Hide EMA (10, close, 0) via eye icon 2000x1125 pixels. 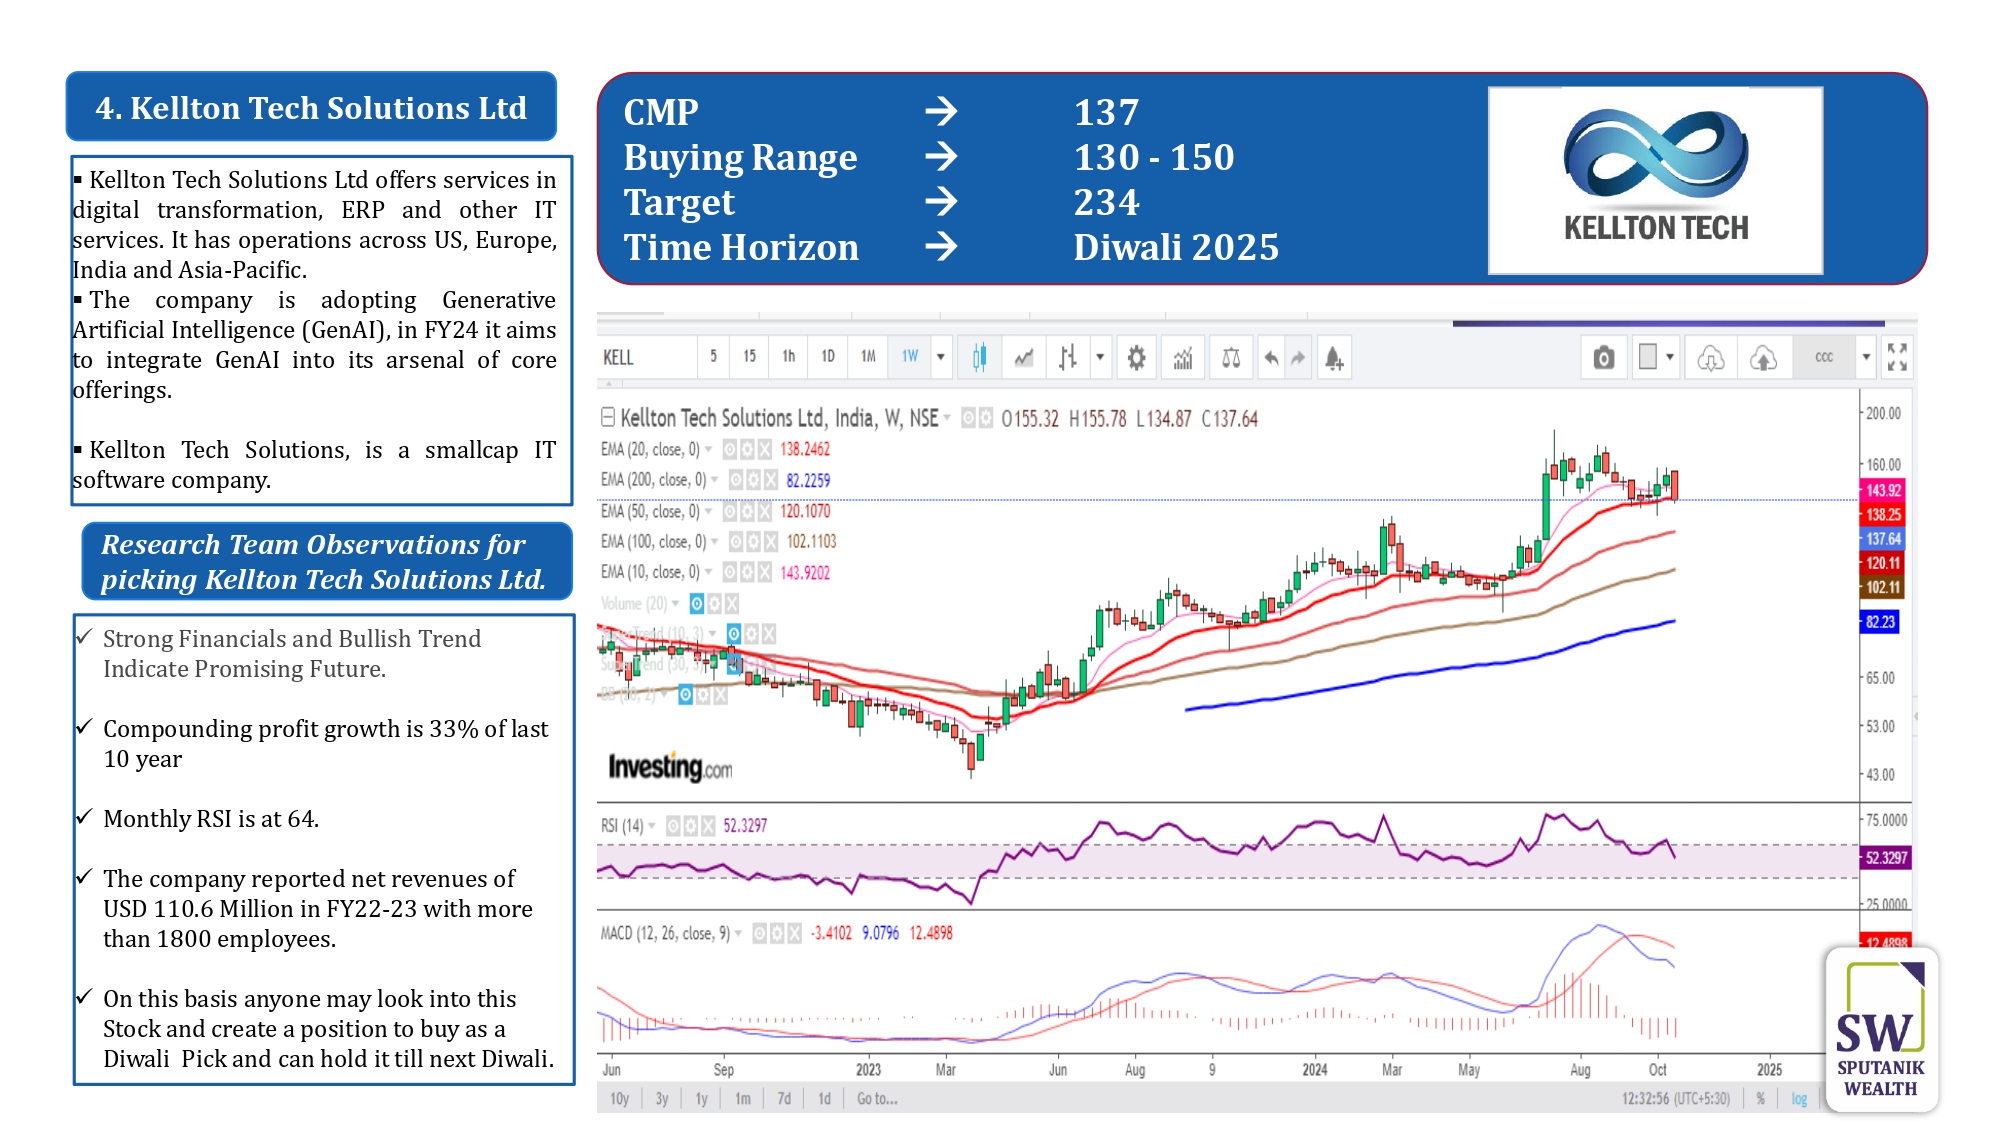point(730,572)
